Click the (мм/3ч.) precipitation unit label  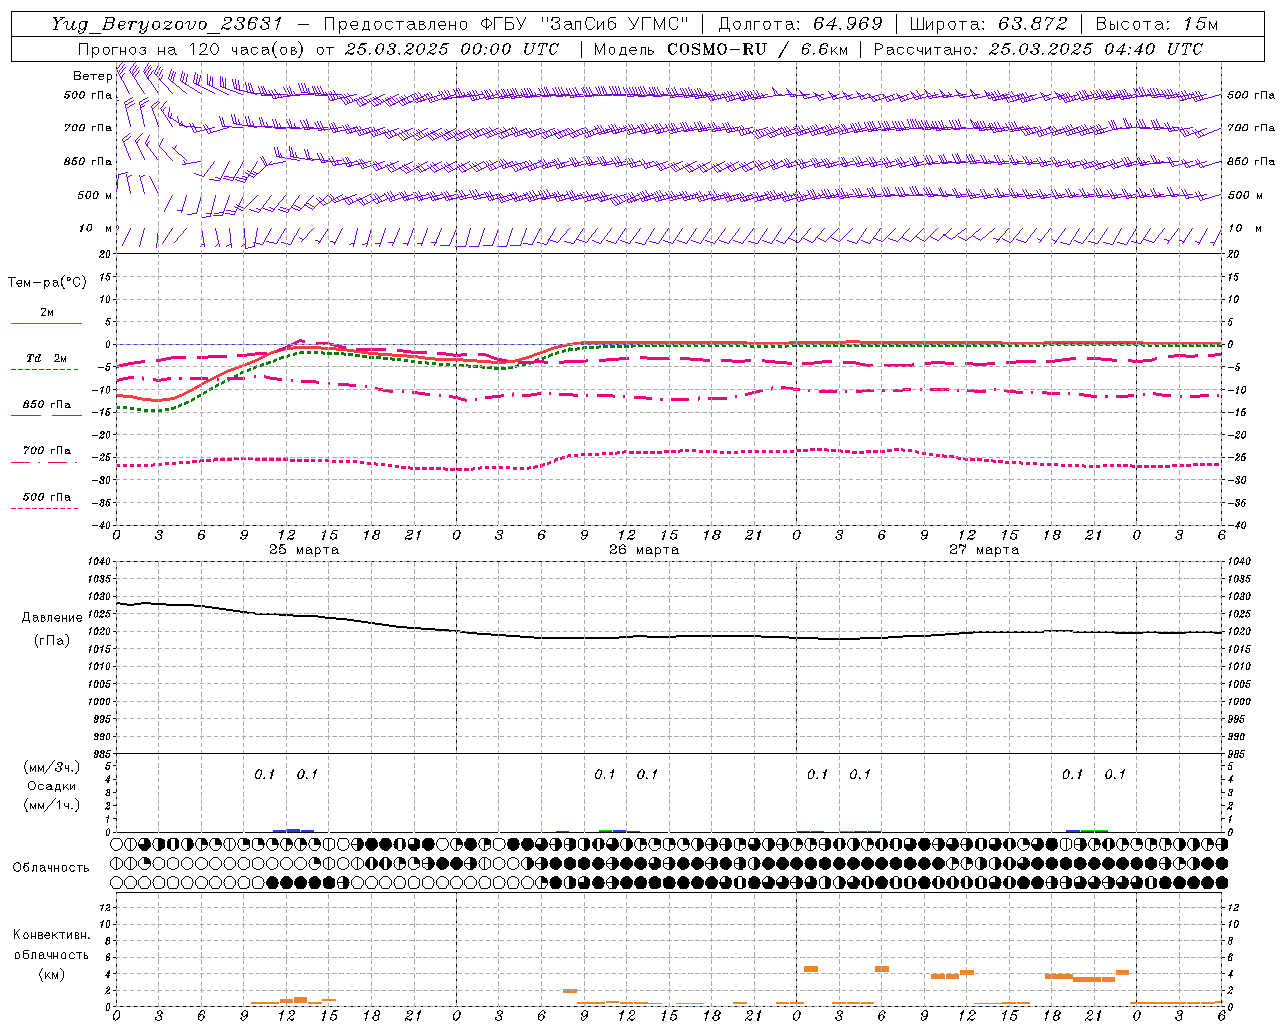[x=52, y=767]
